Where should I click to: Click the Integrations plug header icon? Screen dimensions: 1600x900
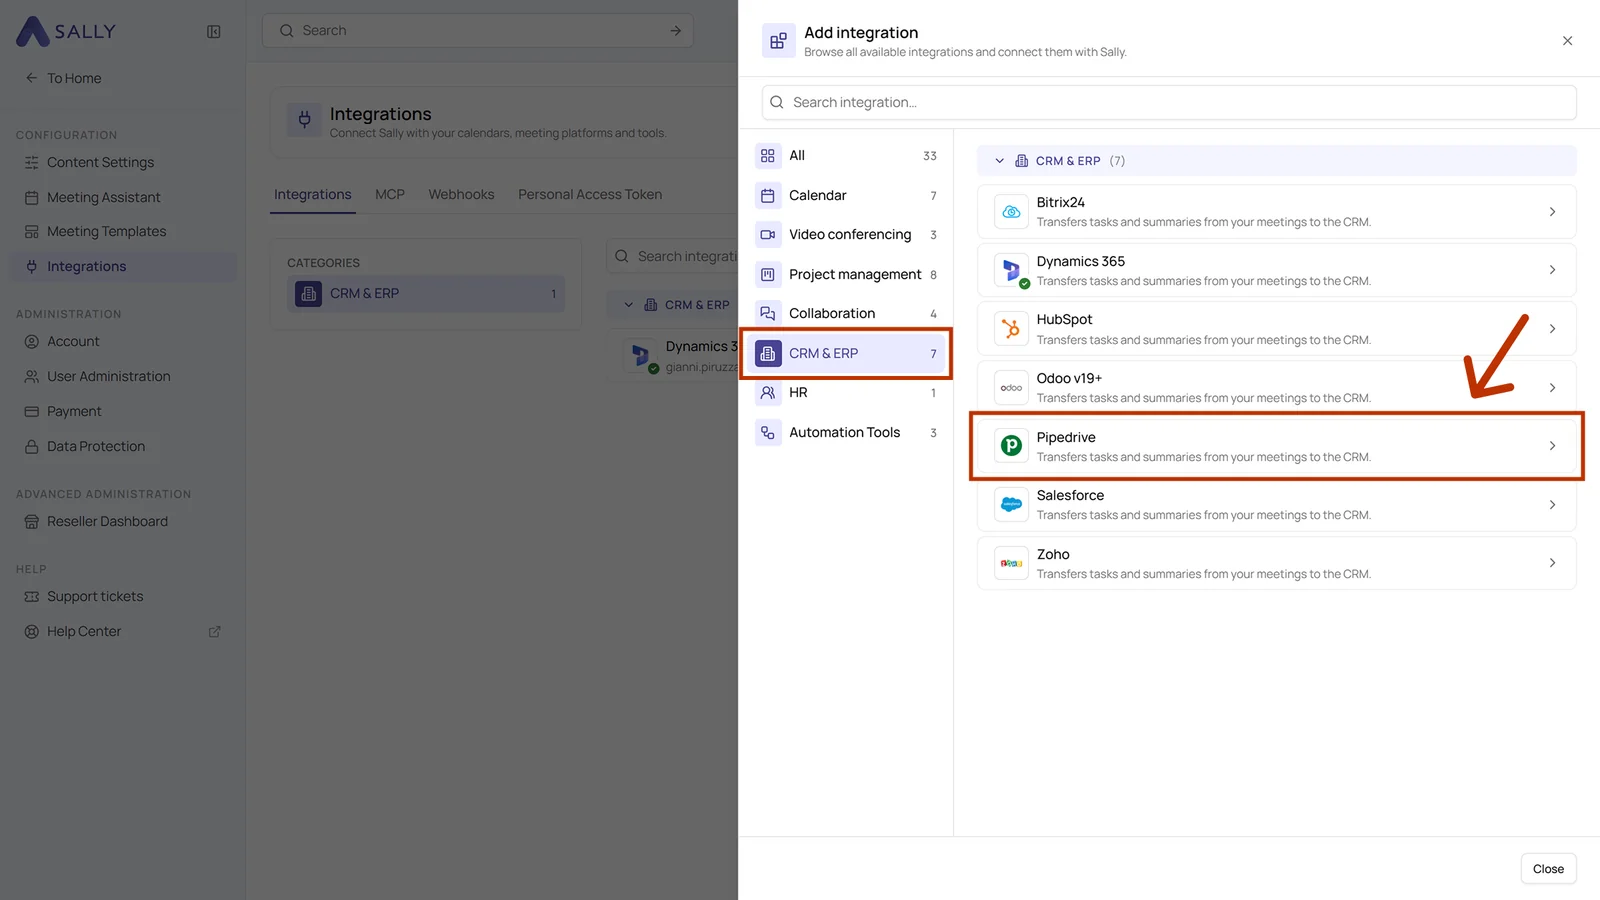coord(305,120)
